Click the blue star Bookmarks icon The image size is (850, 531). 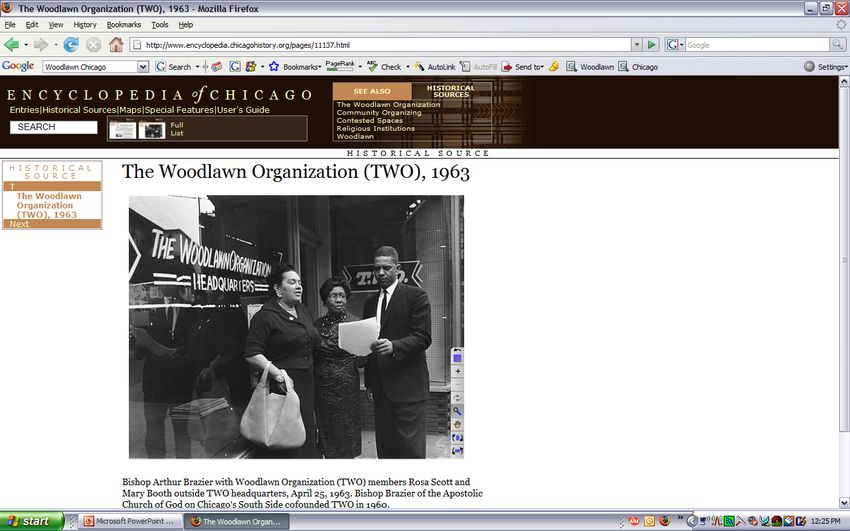[x=274, y=67]
